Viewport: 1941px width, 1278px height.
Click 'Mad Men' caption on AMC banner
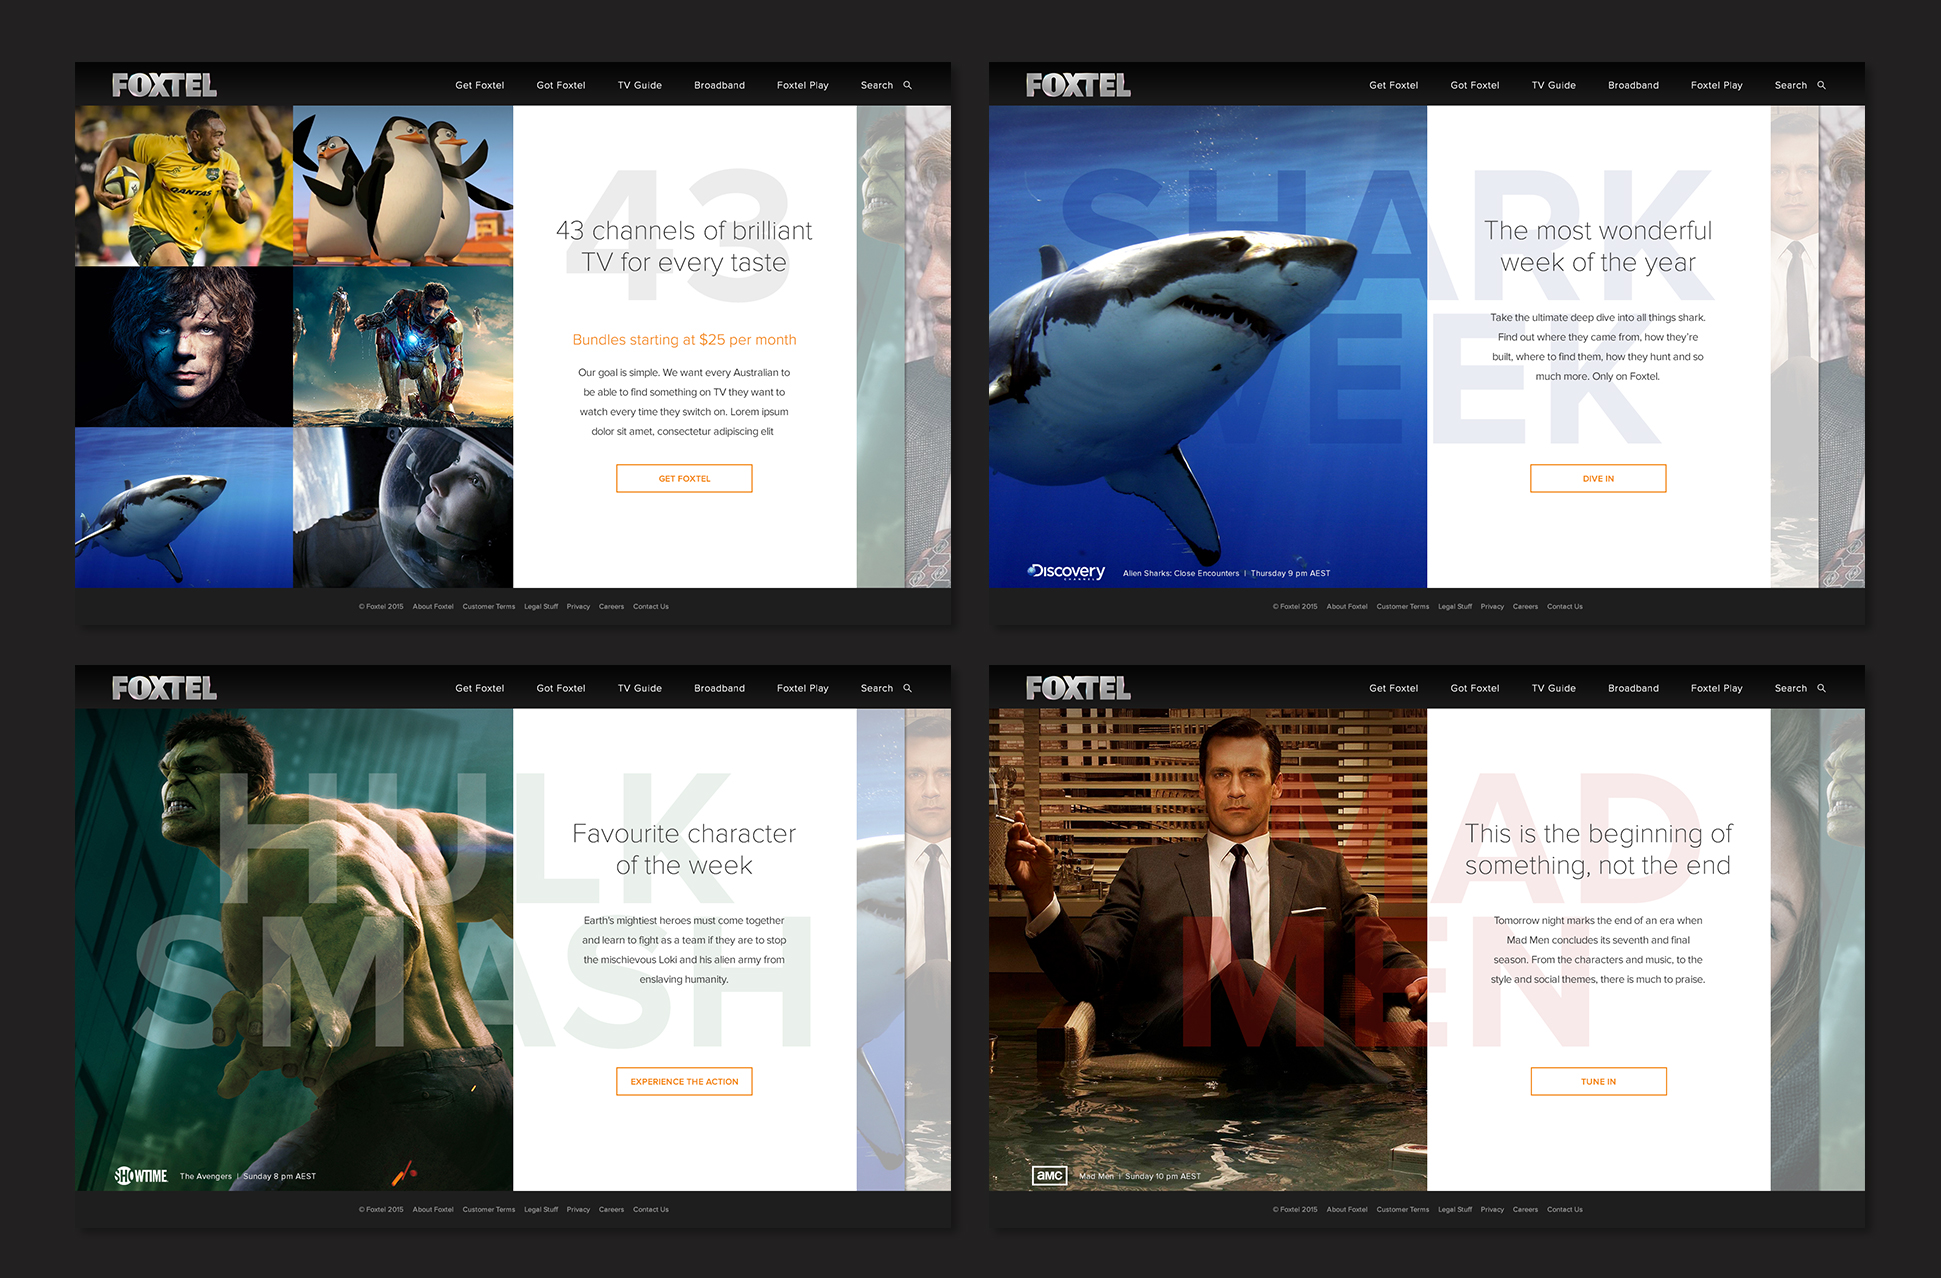(1096, 1176)
